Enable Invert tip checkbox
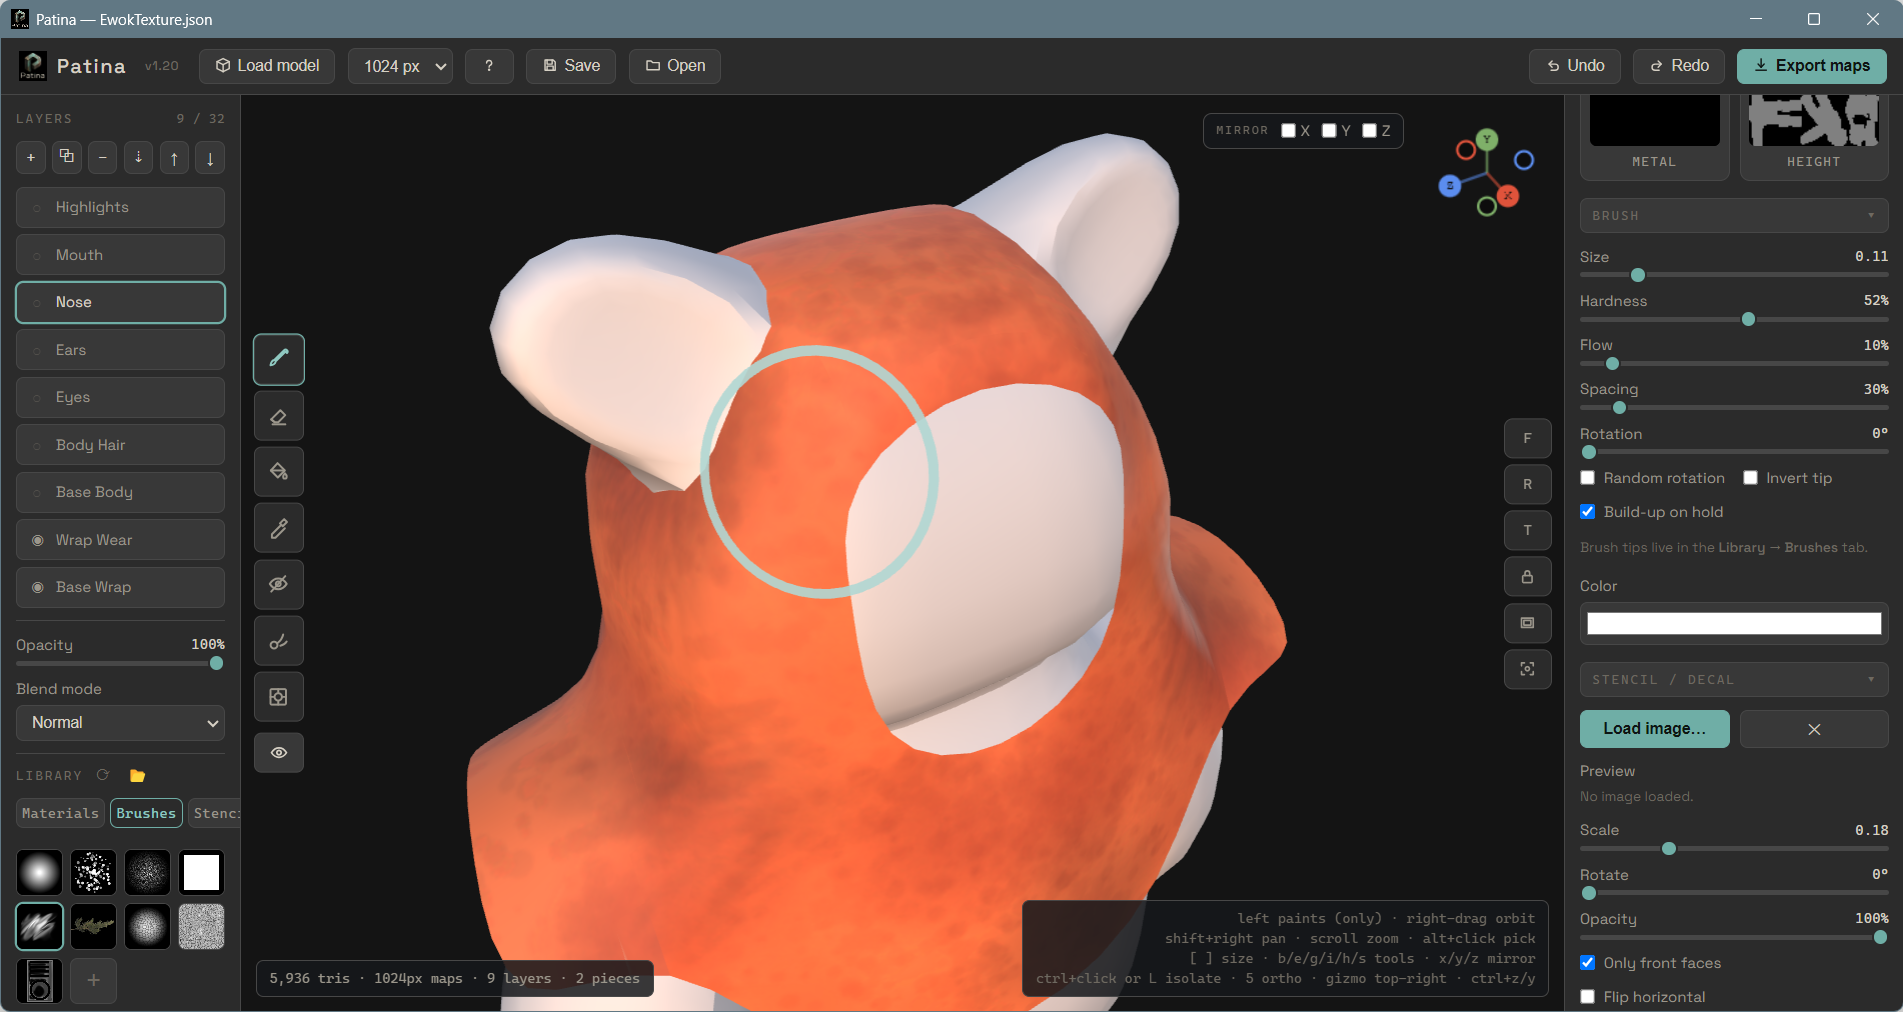 (1750, 478)
